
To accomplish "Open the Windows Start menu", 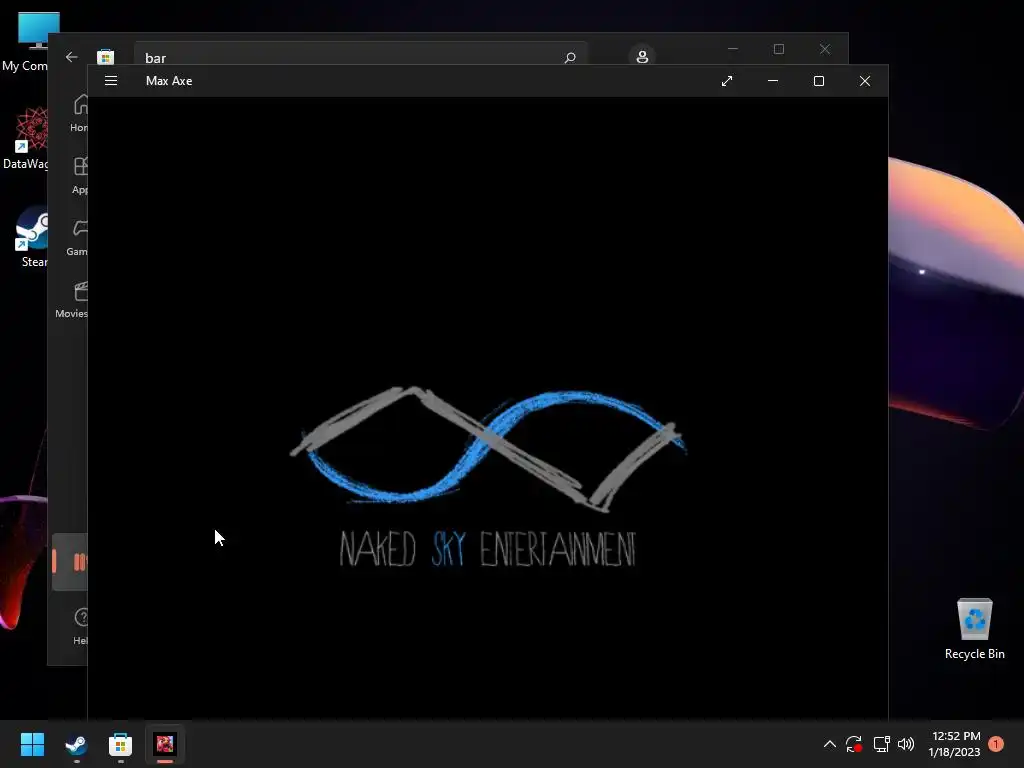I will click(32, 744).
